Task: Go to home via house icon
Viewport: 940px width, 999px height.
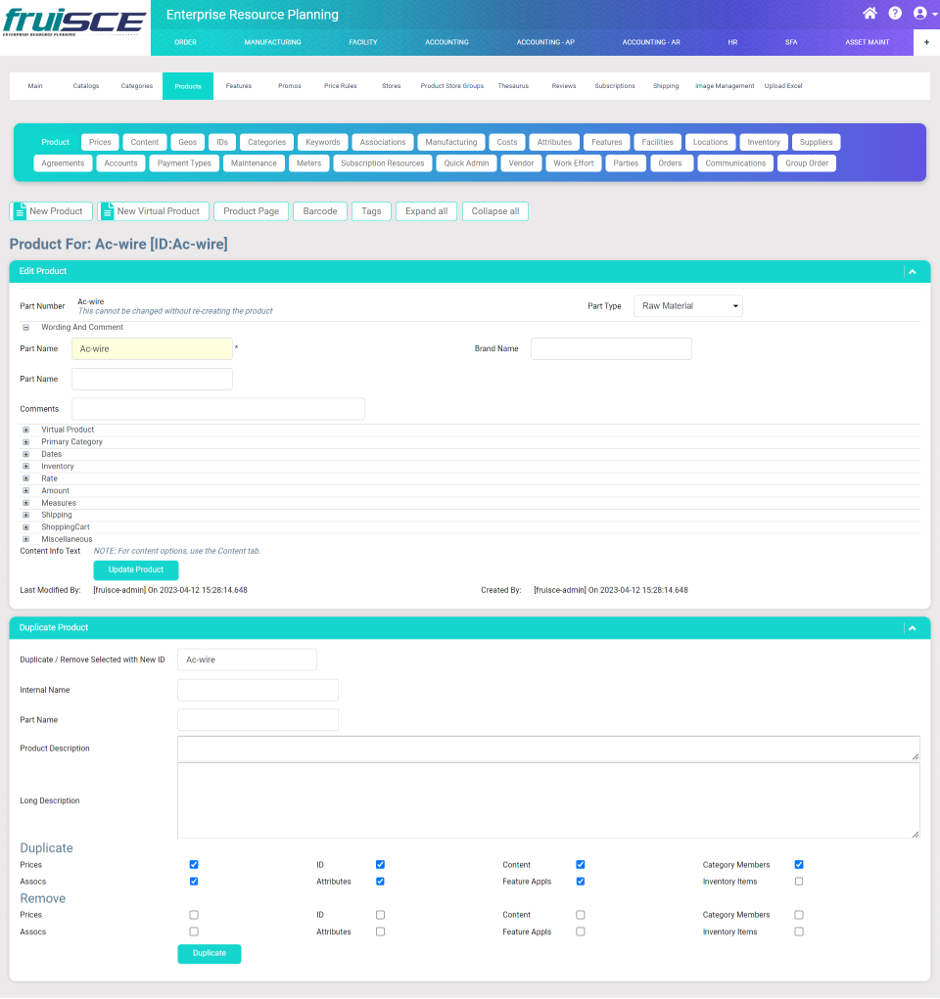Action: pos(870,13)
